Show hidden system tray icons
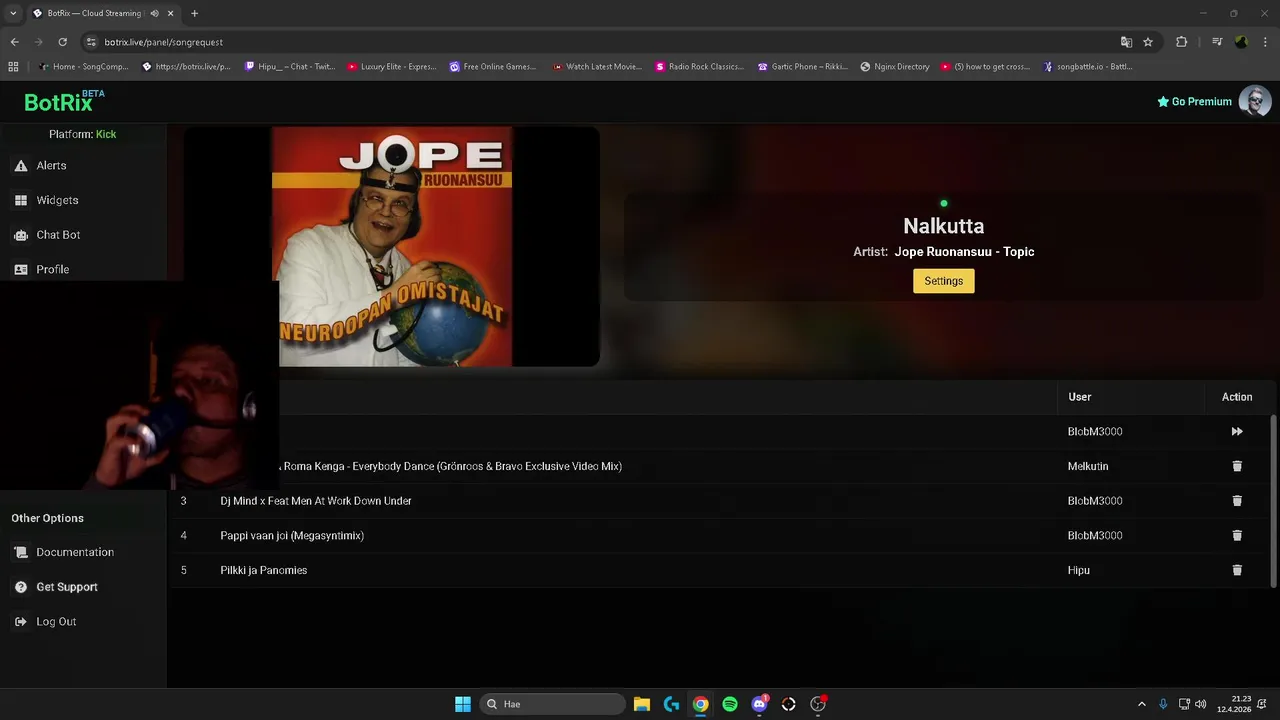1280x720 pixels. [1142, 704]
